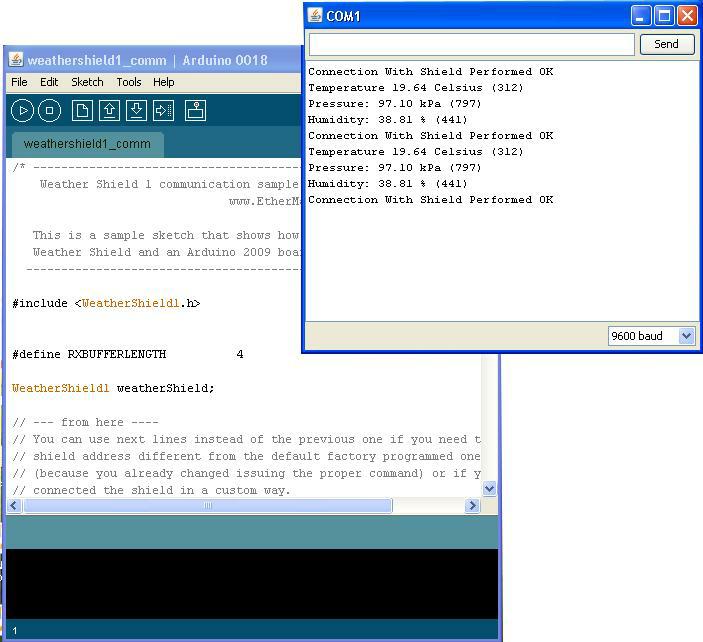Select the weathershield1_comm sketch tab
This screenshot has height=642, width=703.
click(87, 144)
